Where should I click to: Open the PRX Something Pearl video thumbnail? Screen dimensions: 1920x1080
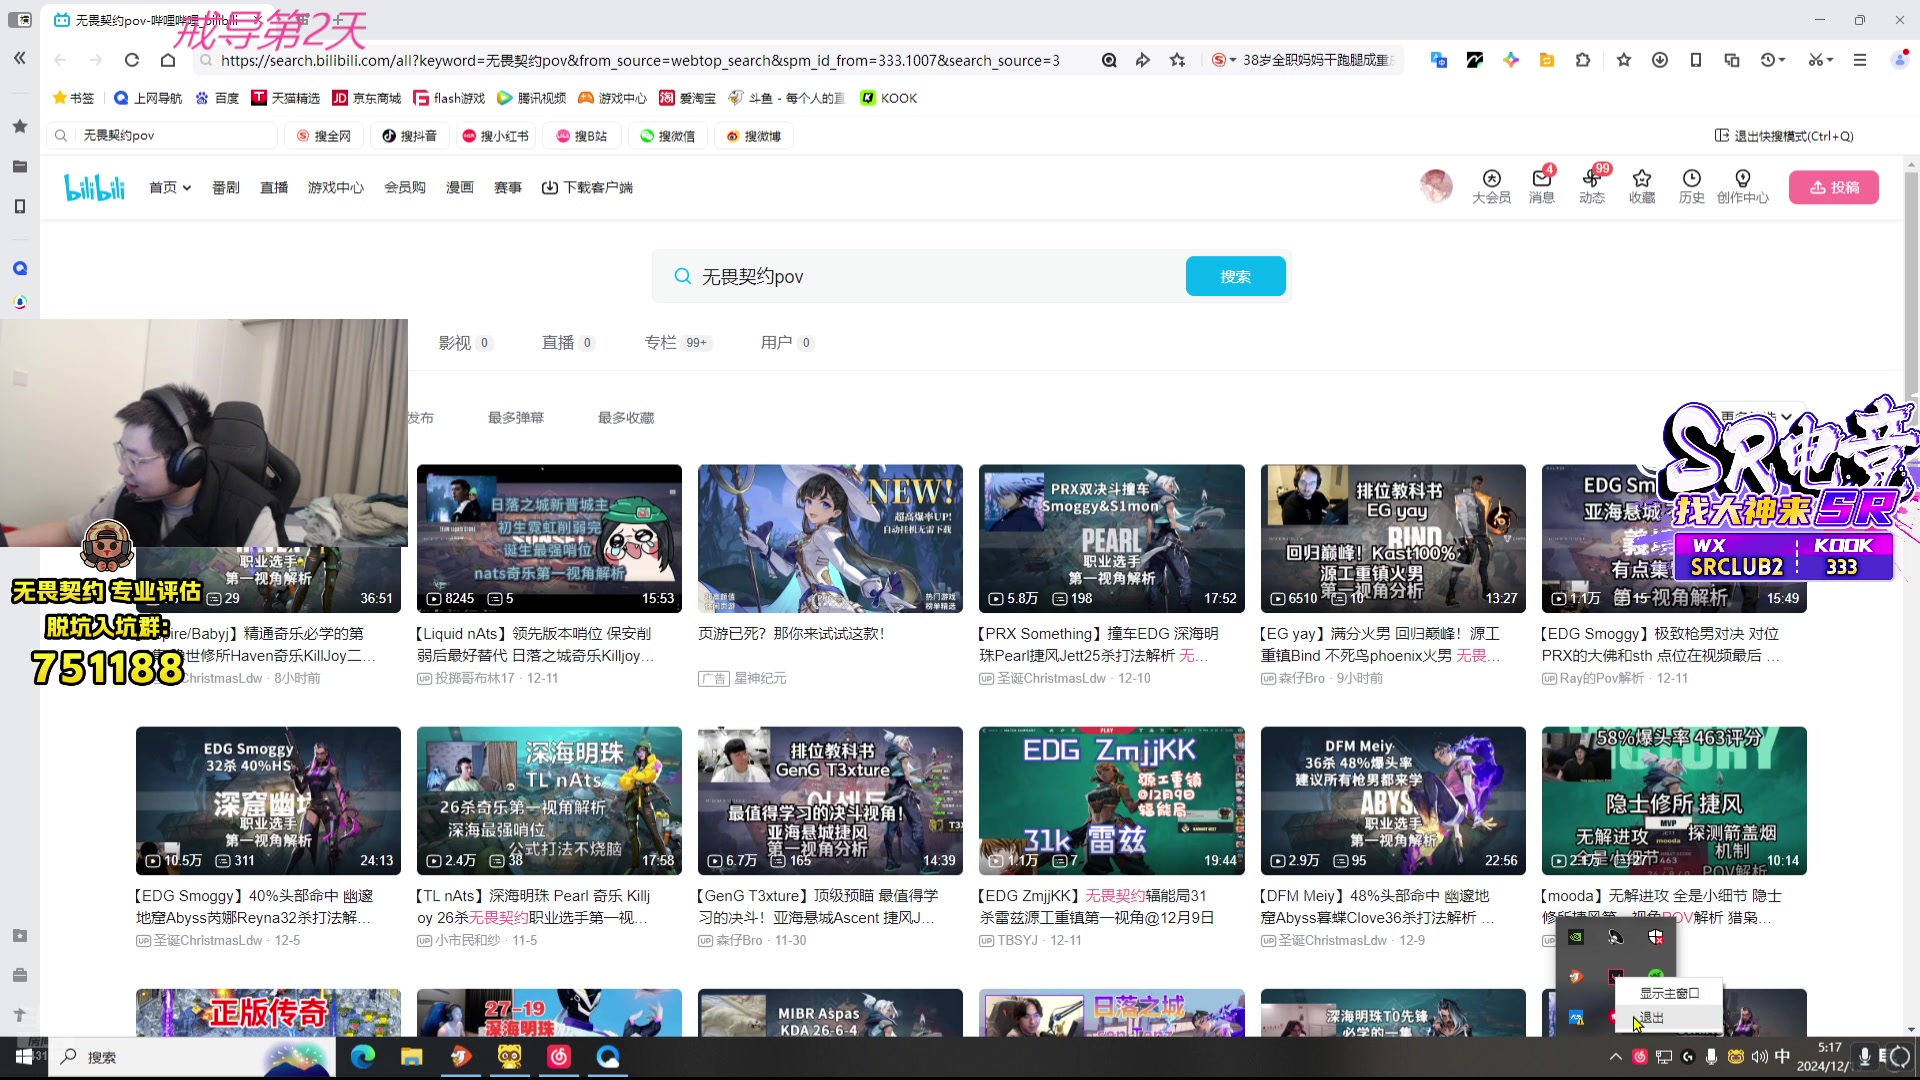click(x=1112, y=538)
